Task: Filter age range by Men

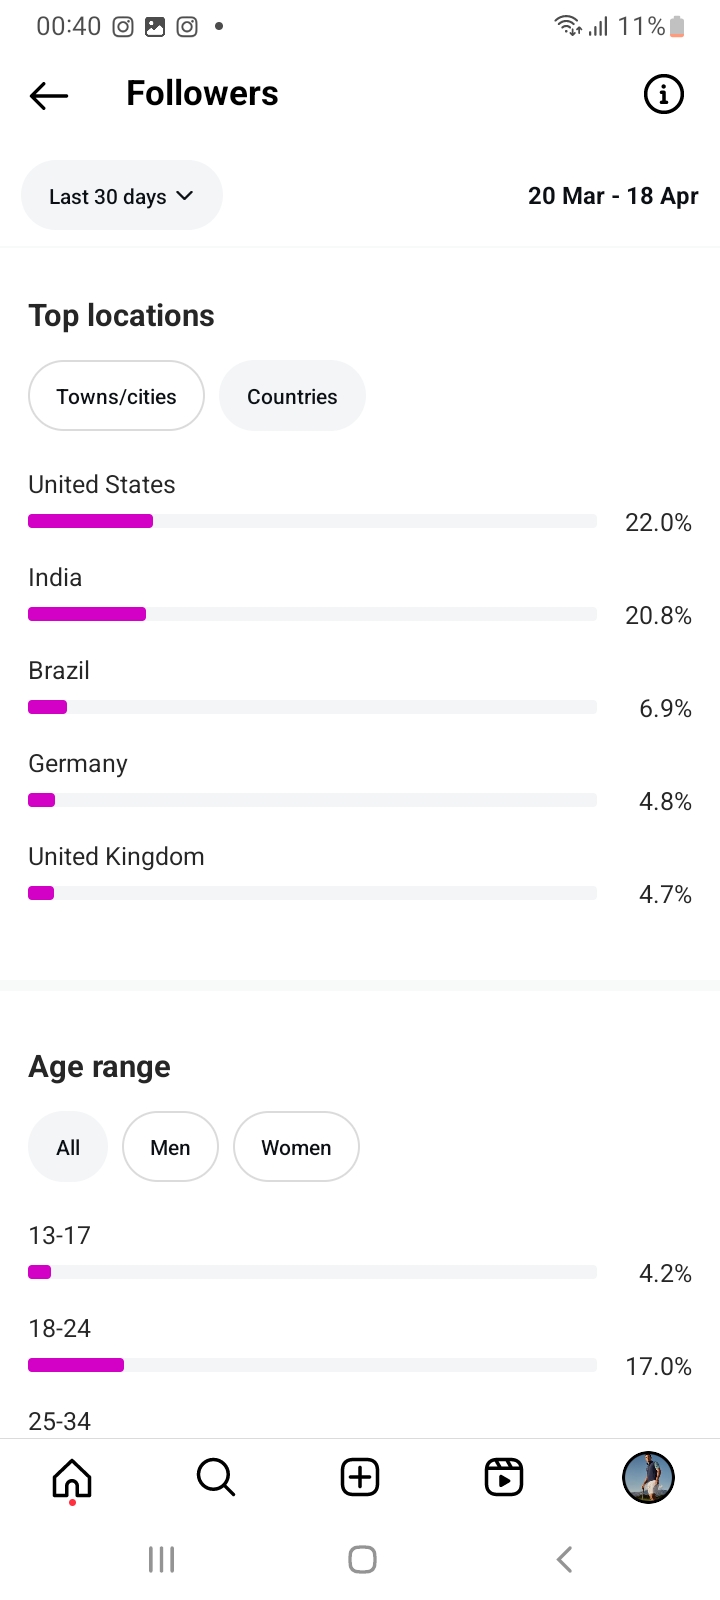Action: 170,1147
